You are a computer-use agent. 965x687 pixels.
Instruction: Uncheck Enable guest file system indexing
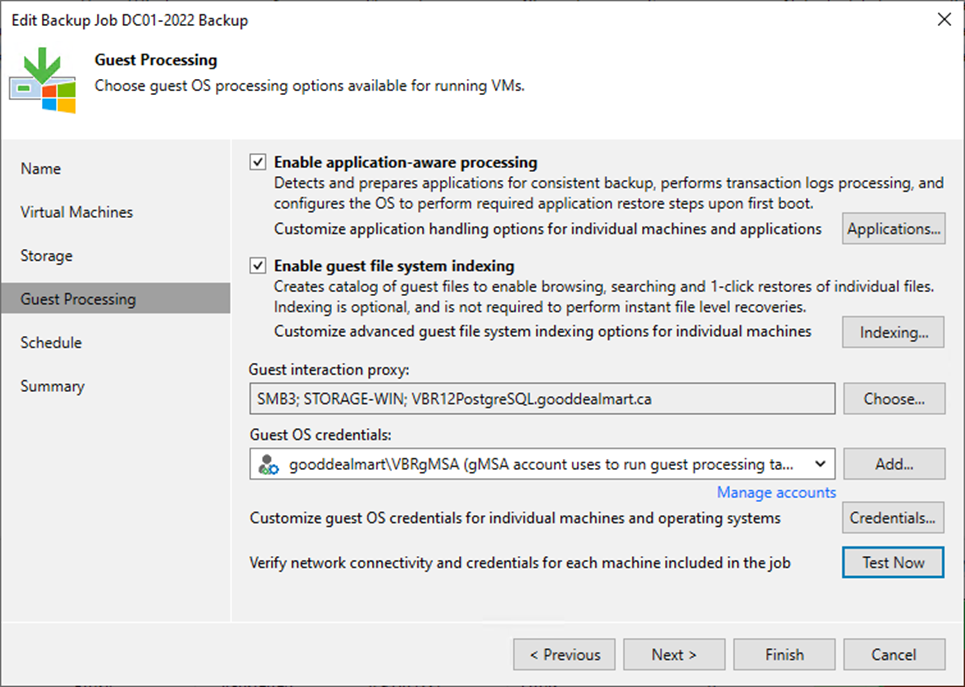click(x=258, y=266)
